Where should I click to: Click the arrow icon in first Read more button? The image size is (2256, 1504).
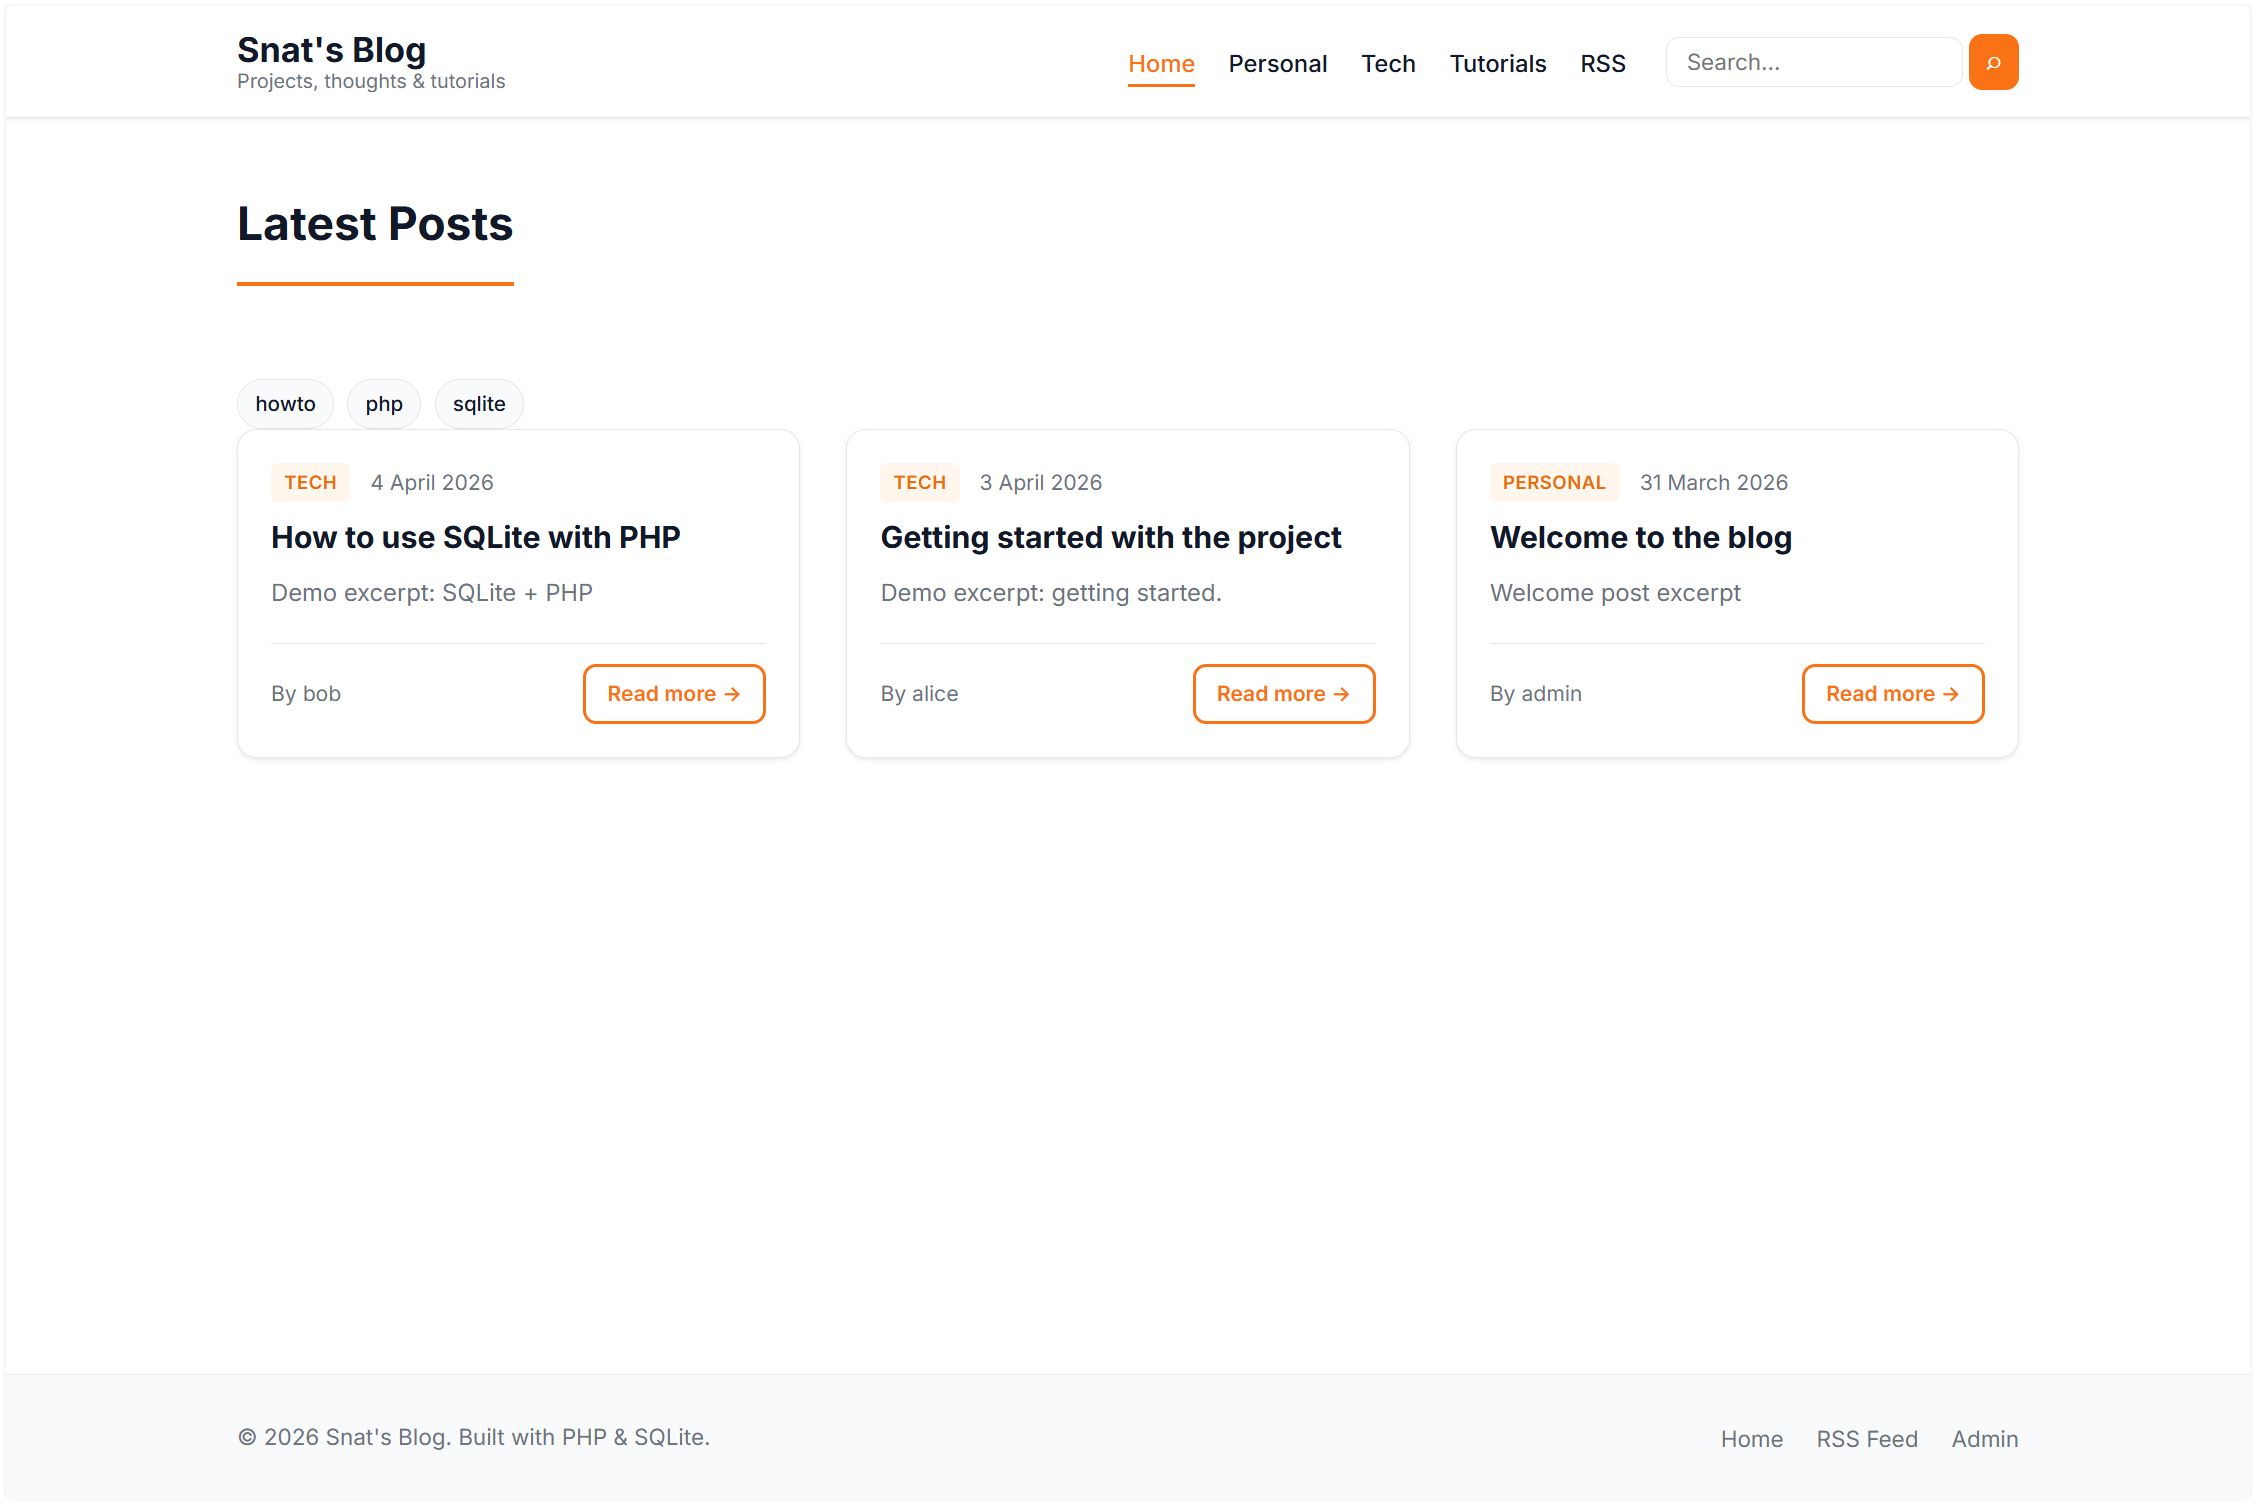pos(733,693)
